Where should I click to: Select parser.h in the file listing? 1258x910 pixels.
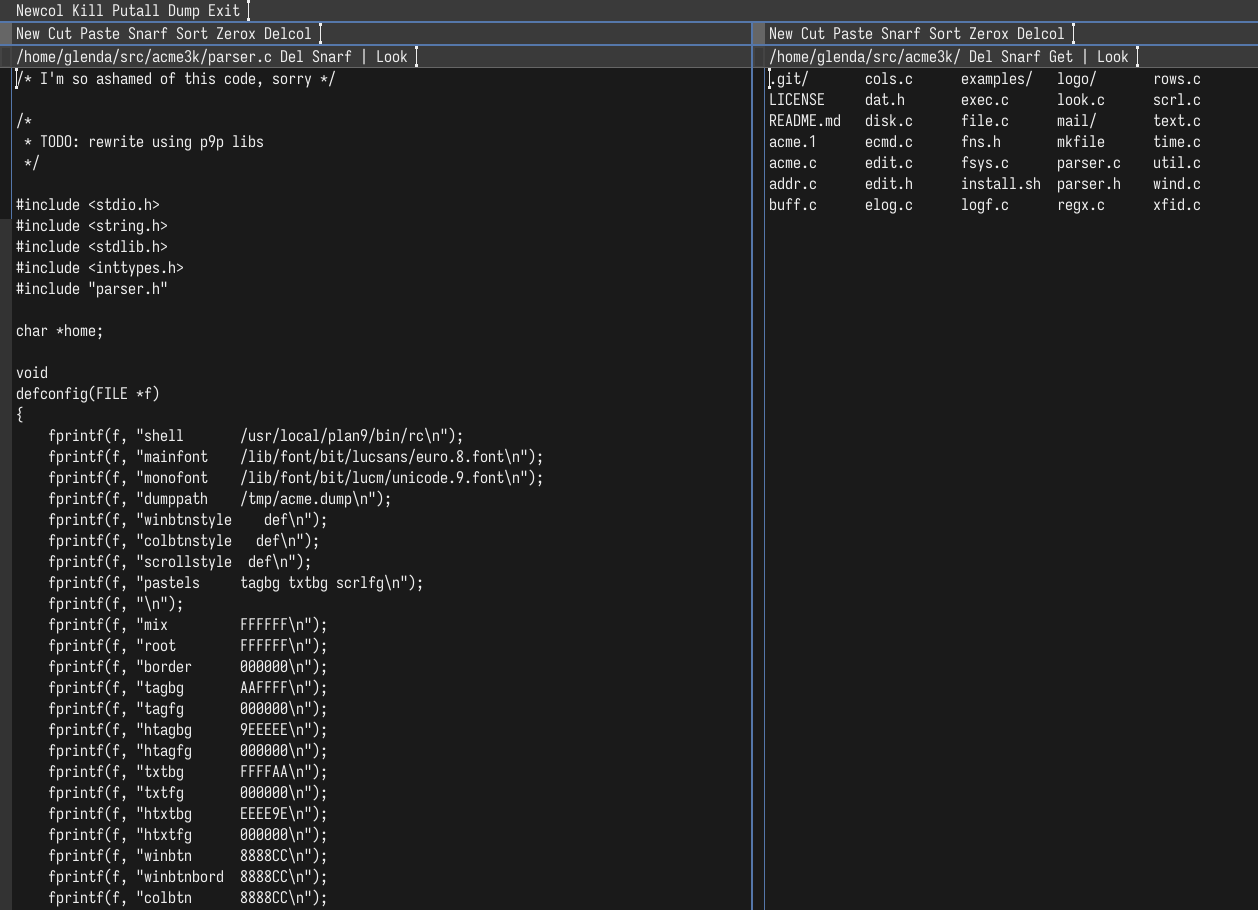pyautogui.click(x=1089, y=184)
